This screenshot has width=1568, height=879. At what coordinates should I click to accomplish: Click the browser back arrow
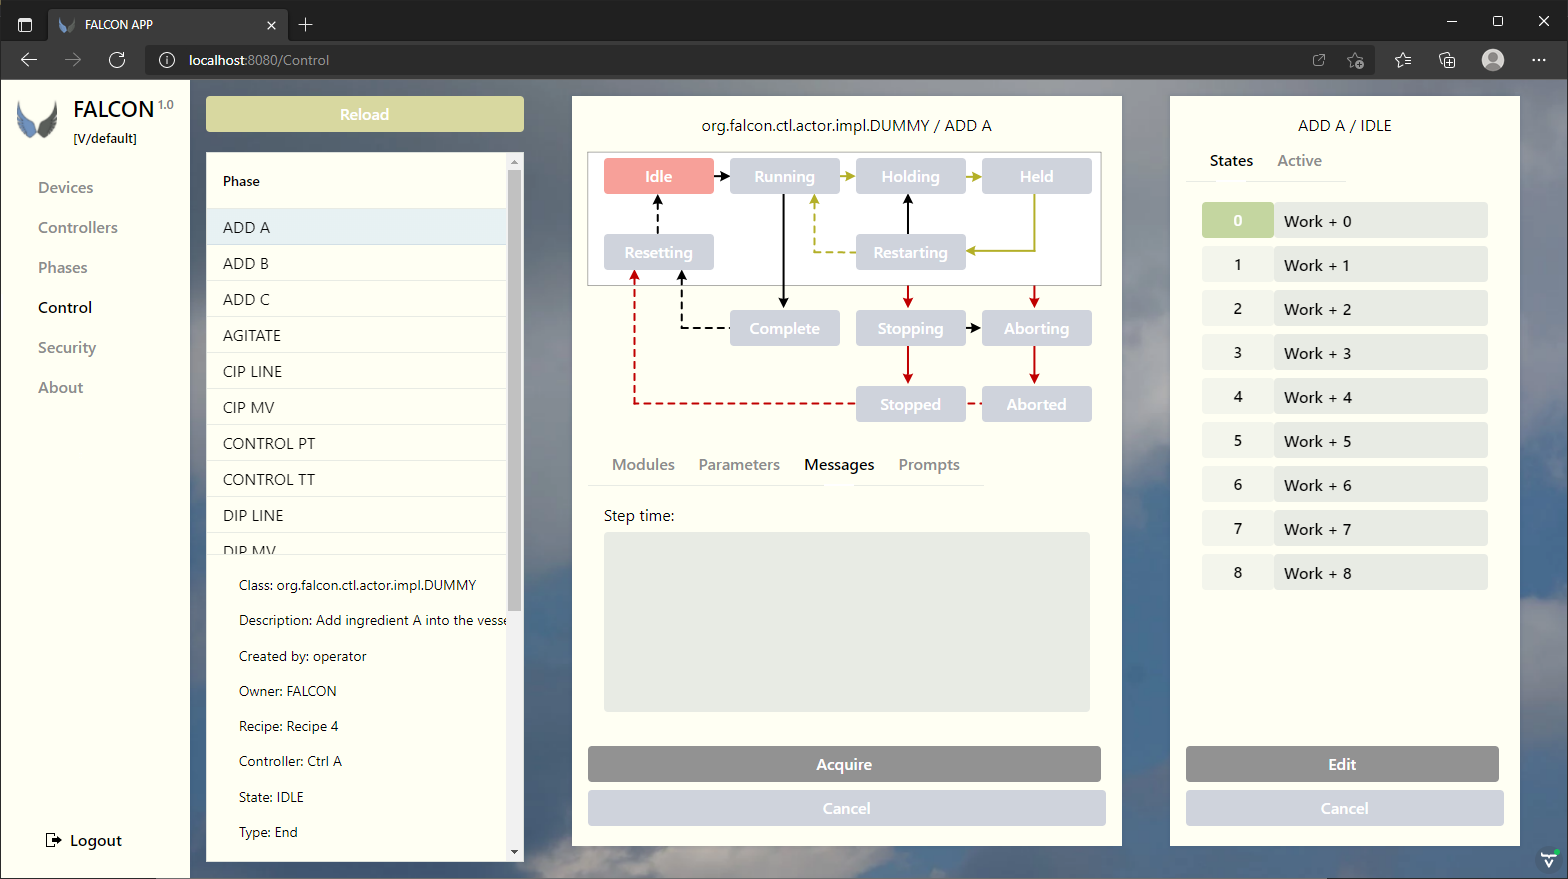coord(29,60)
